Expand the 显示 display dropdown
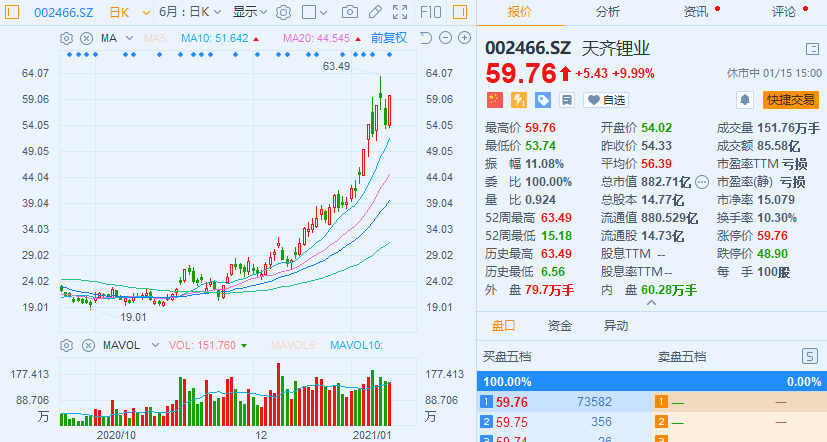 (x=250, y=12)
